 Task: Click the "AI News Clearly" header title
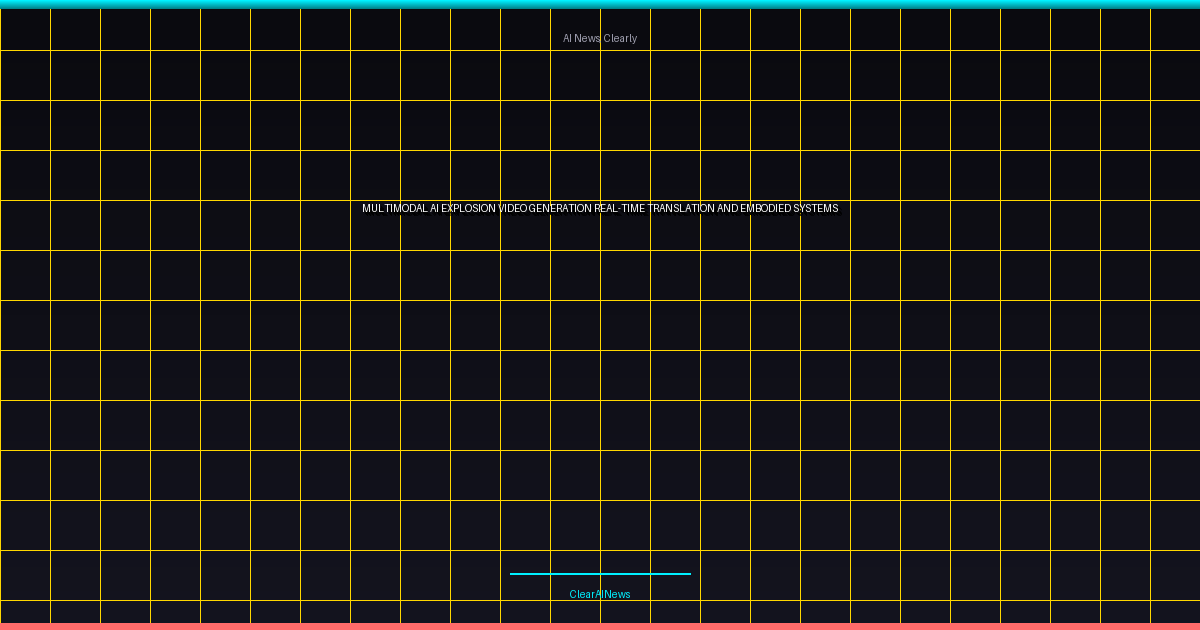(600, 39)
